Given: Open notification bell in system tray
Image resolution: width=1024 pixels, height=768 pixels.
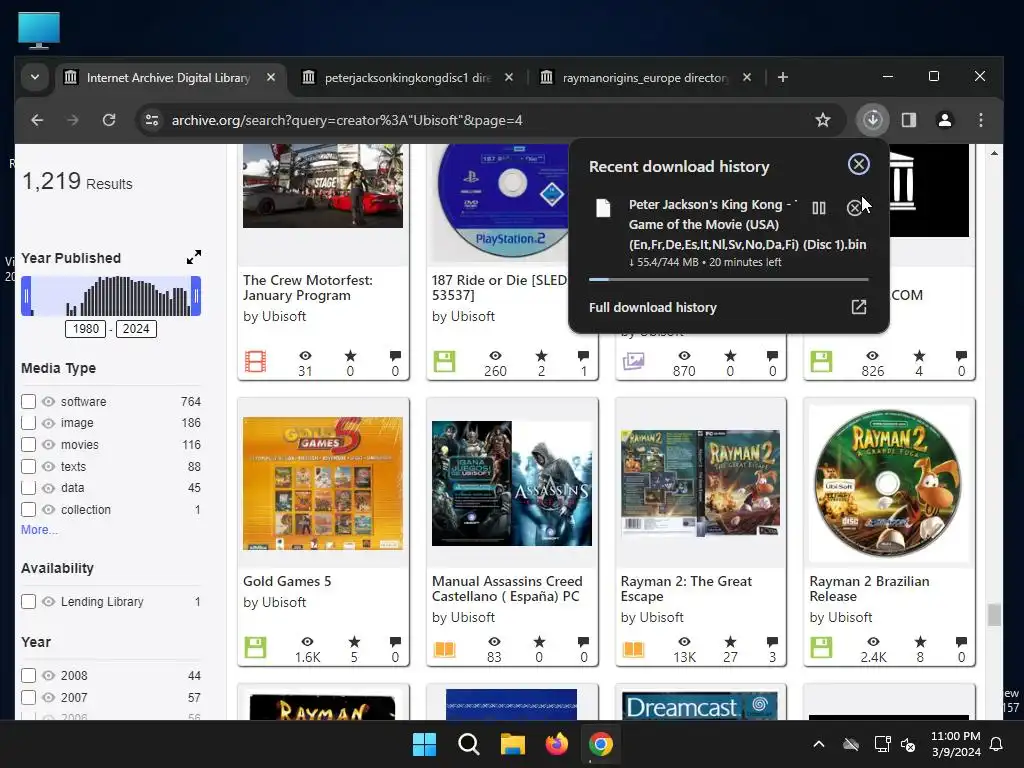Looking at the screenshot, I should (x=997, y=744).
